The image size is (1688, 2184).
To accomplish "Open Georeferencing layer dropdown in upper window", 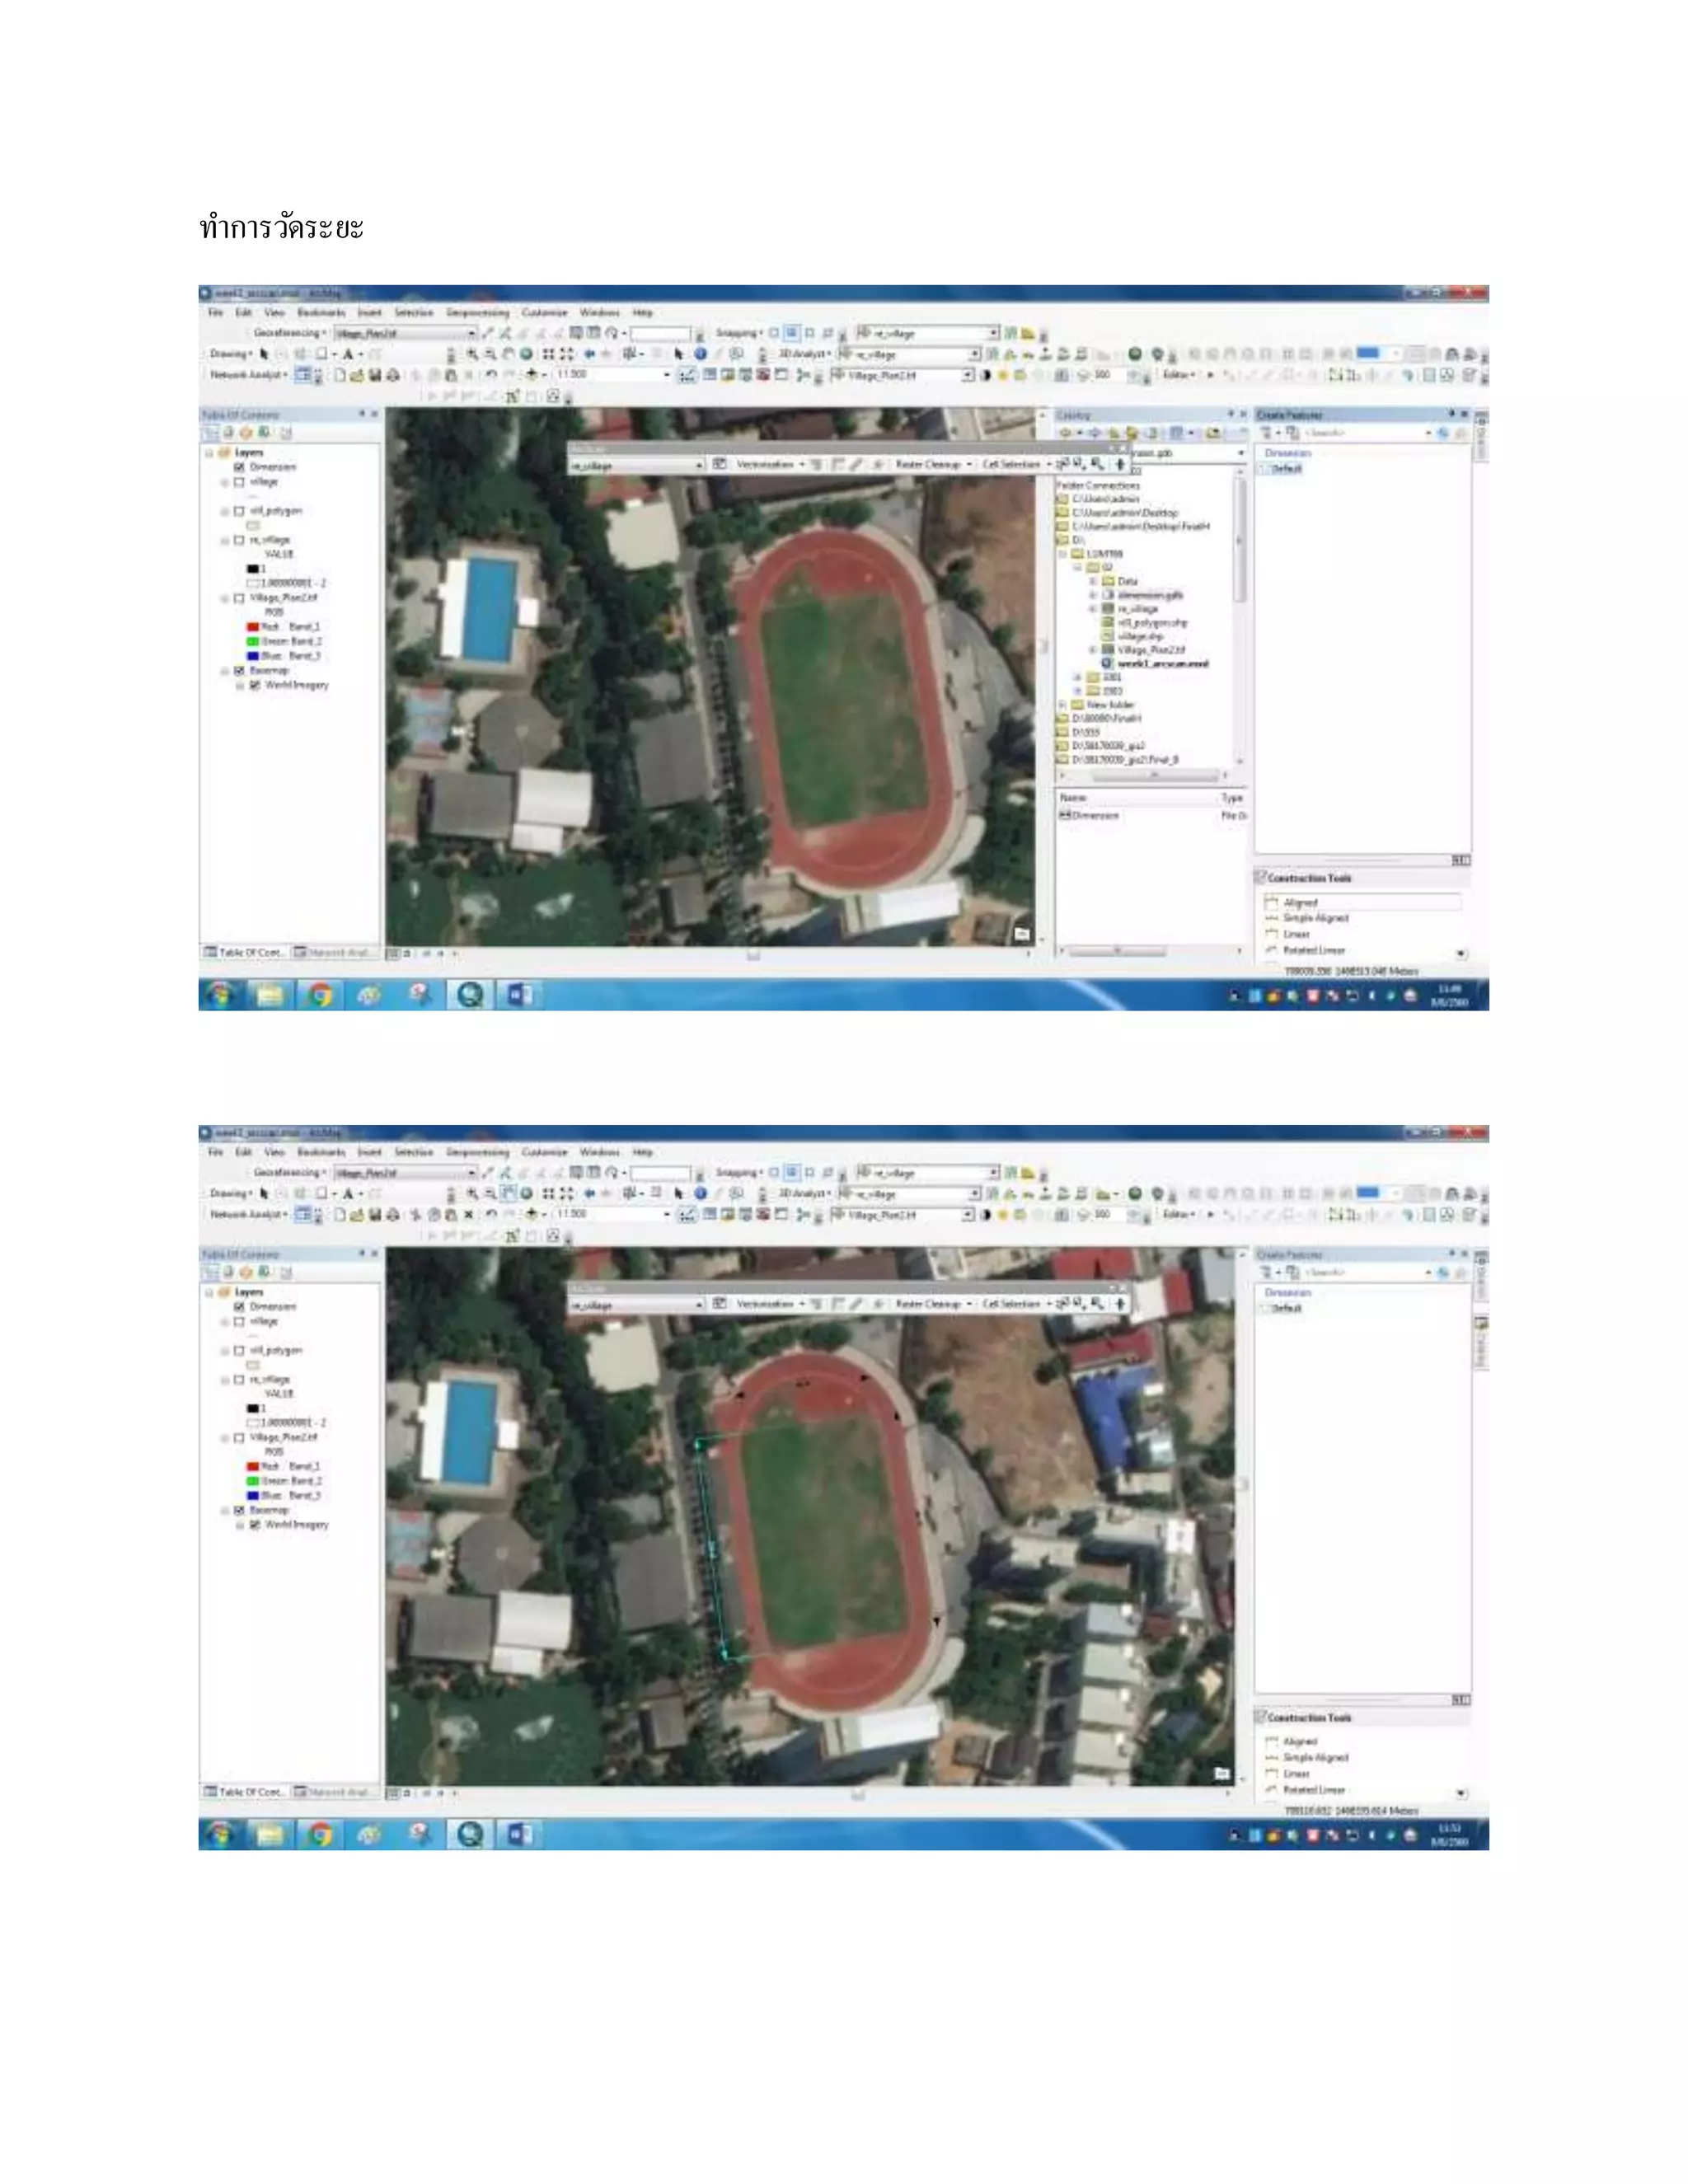I will (471, 334).
